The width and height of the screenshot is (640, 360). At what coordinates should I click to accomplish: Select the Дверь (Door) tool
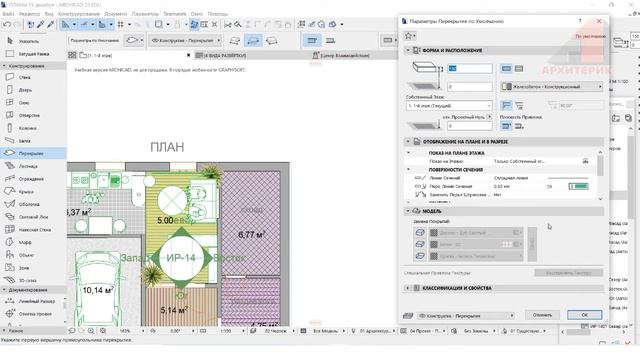tap(33, 90)
